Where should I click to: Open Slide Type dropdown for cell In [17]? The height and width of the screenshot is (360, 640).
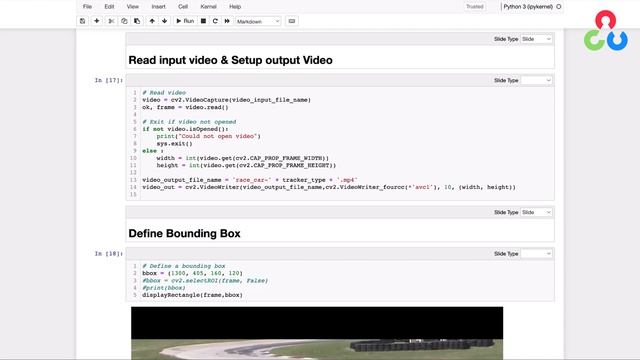[536, 80]
